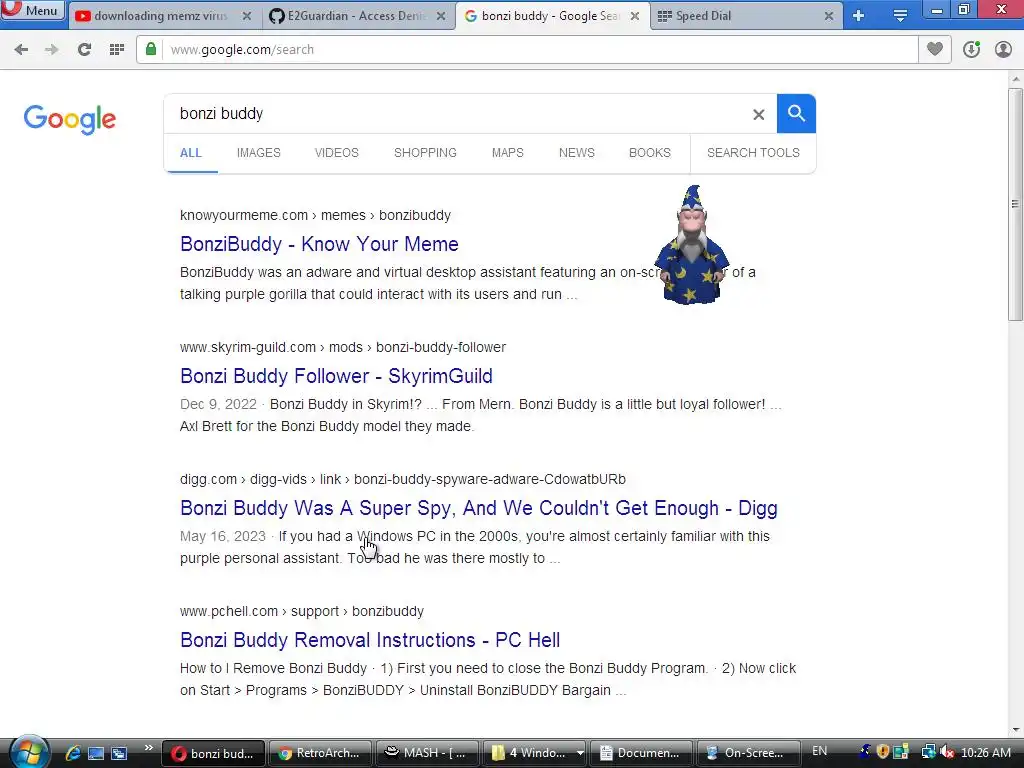
Task: Switch to VIDEOS results
Action: [x=336, y=153]
